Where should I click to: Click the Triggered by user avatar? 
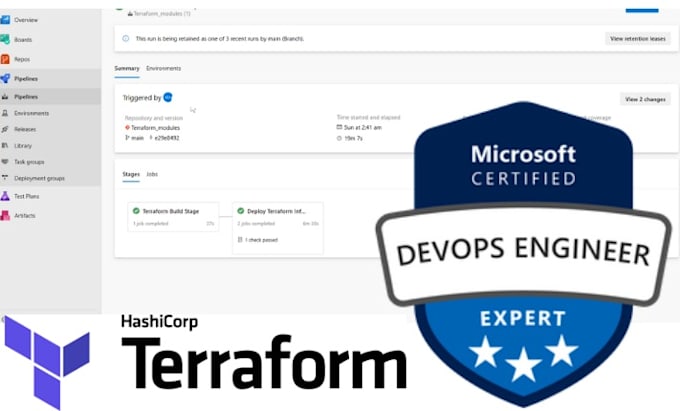point(168,98)
